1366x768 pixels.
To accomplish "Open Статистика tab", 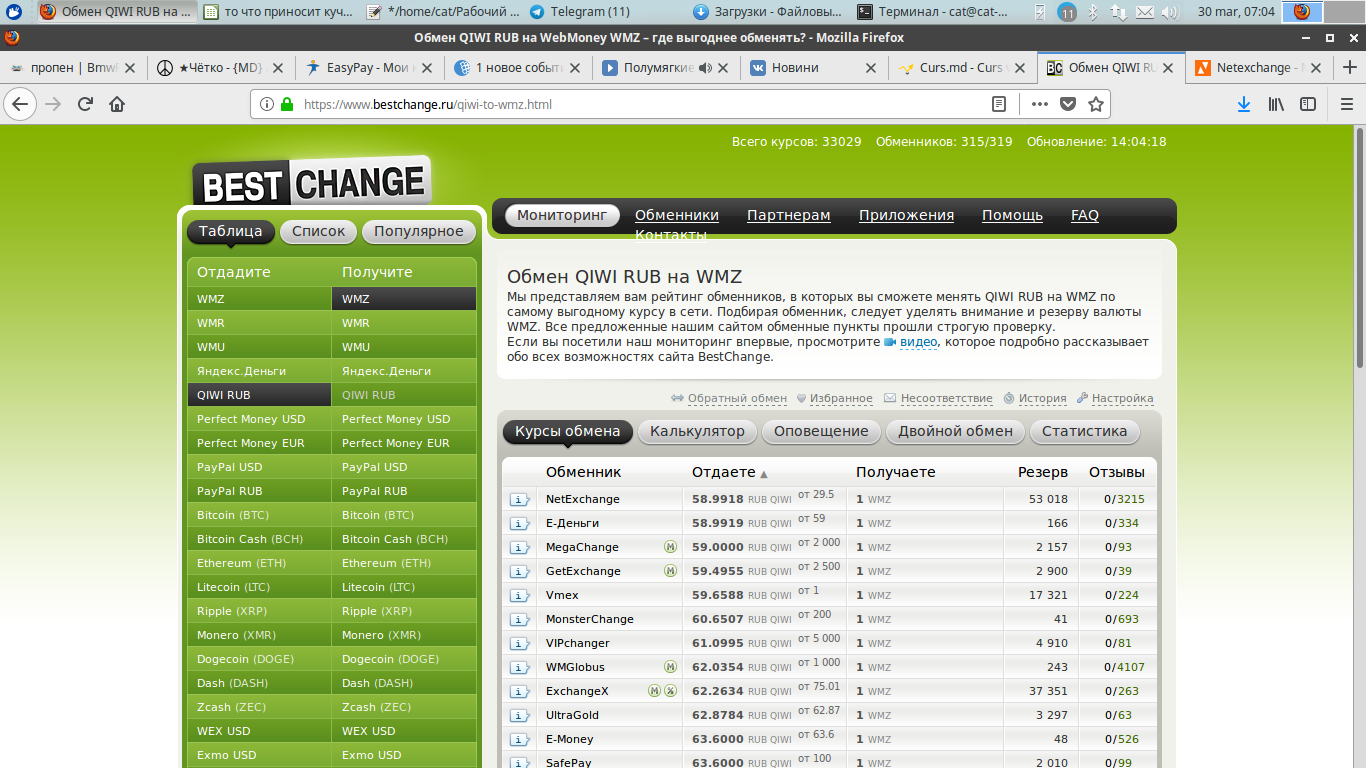I will (x=1084, y=431).
